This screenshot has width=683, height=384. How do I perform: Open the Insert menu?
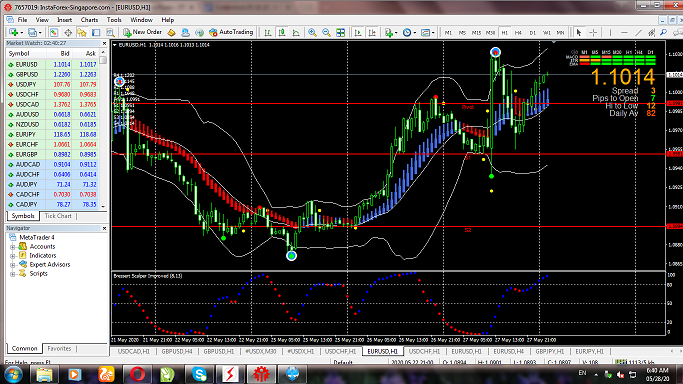[x=64, y=20]
